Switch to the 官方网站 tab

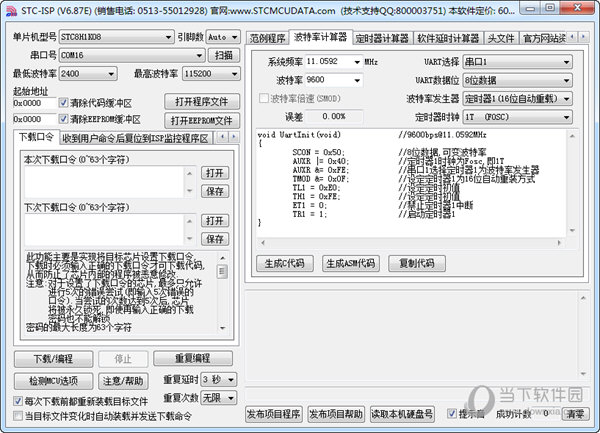[543, 38]
